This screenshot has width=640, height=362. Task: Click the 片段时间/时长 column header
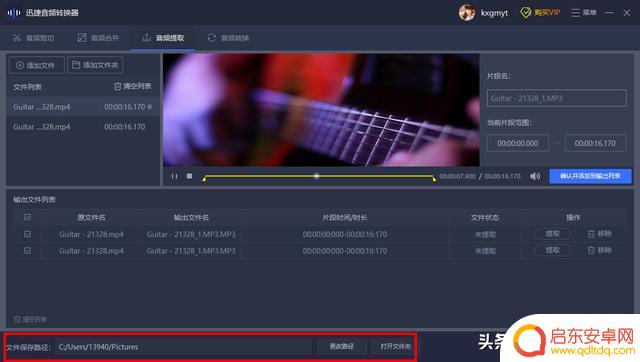tap(345, 218)
